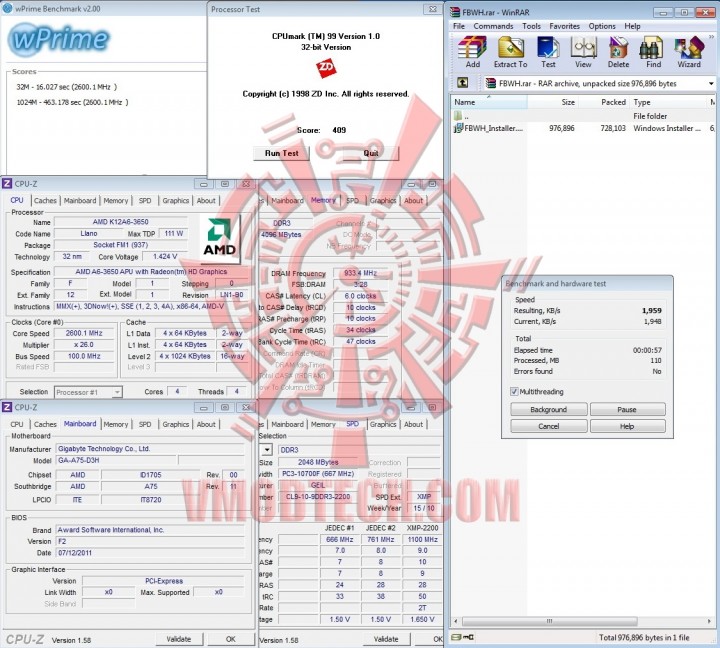The image size is (720, 648).
Task: Click the Delete icon in WinRAR toolbar
Action: [x=618, y=48]
